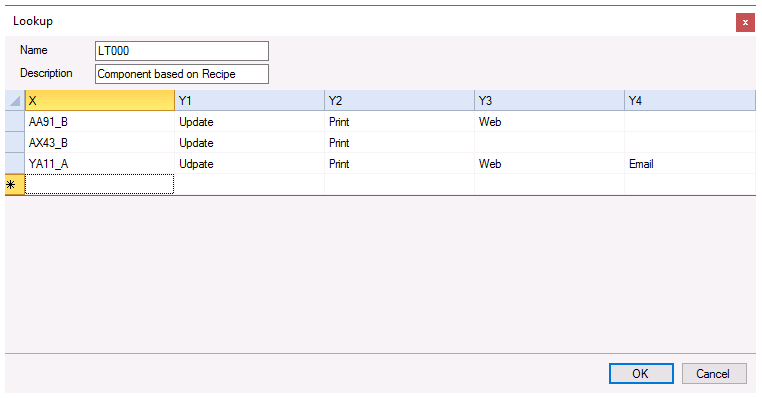Click empty Y3 cell of AX43_B row
This screenshot has width=762, height=398.
pos(549,142)
